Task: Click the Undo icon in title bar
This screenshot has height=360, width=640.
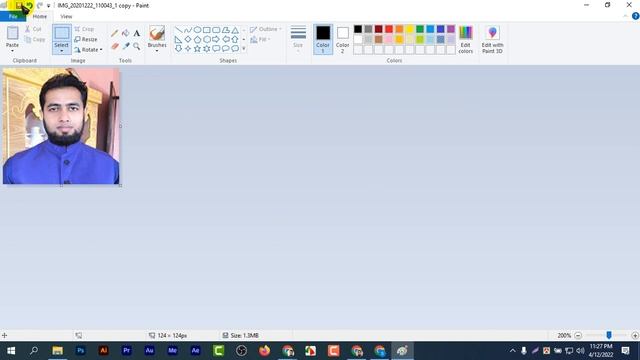Action: pyautogui.click(x=30, y=6)
